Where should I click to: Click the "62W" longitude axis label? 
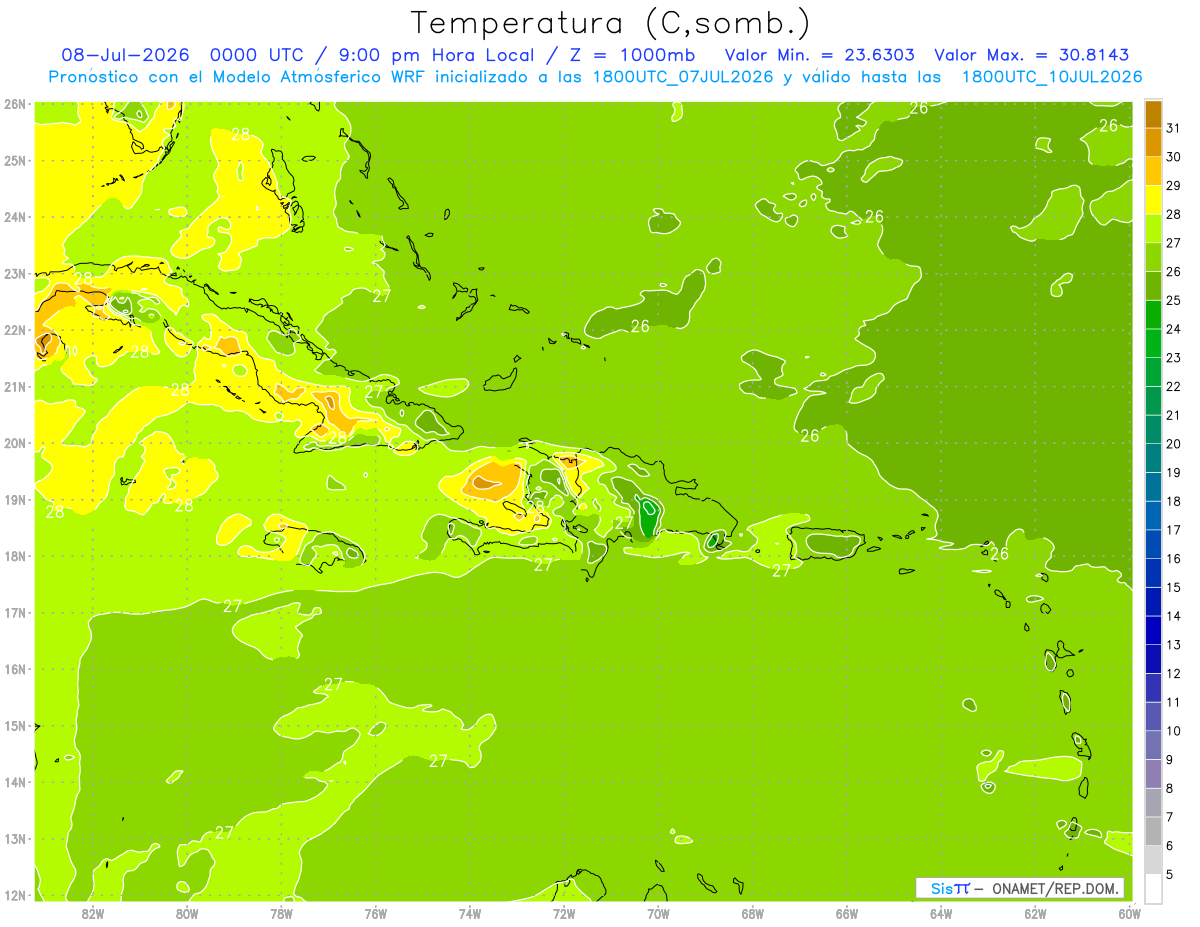[x=1035, y=913]
